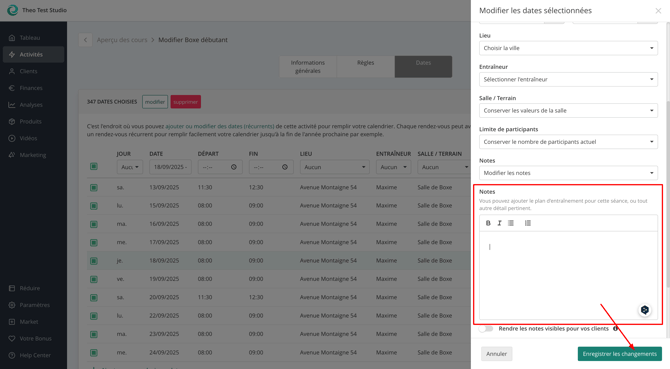Uncheck the select-all checkbox in the filter row

click(94, 167)
